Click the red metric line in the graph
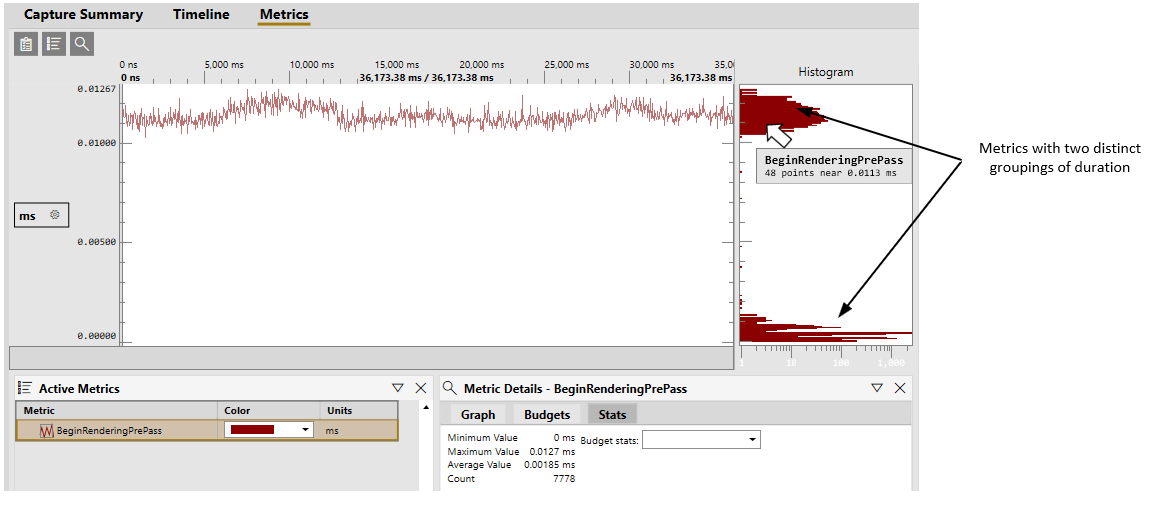The width and height of the screenshot is (1156, 509). coord(428,113)
